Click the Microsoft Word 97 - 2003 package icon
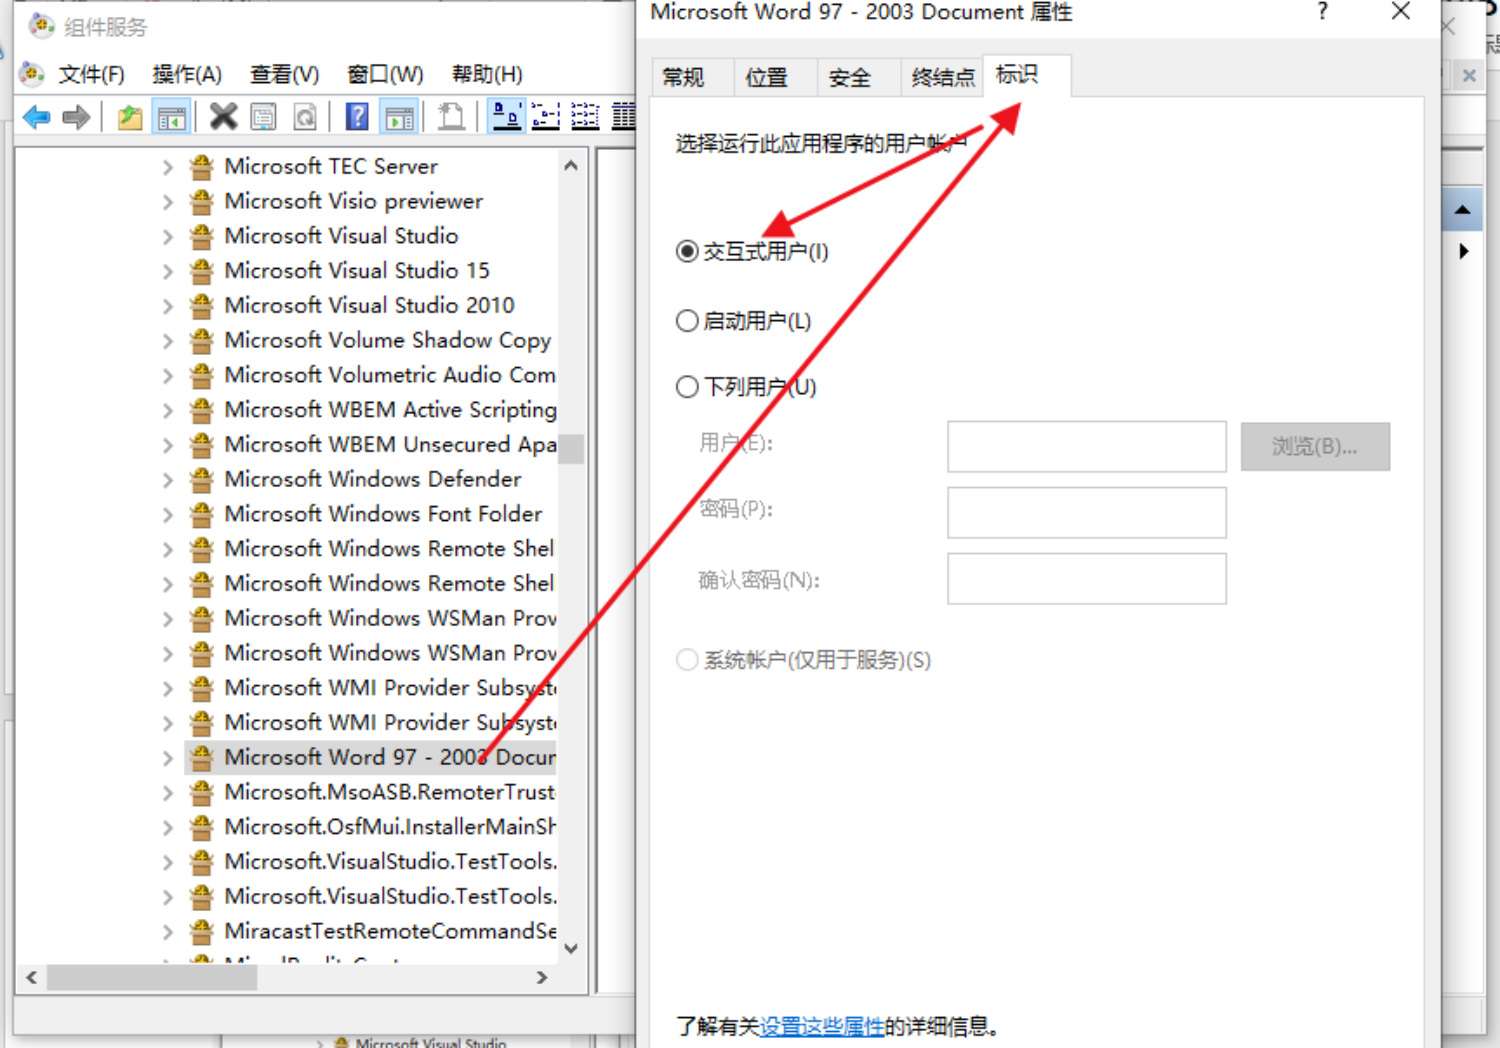The width and height of the screenshot is (1500, 1048). click(x=202, y=757)
